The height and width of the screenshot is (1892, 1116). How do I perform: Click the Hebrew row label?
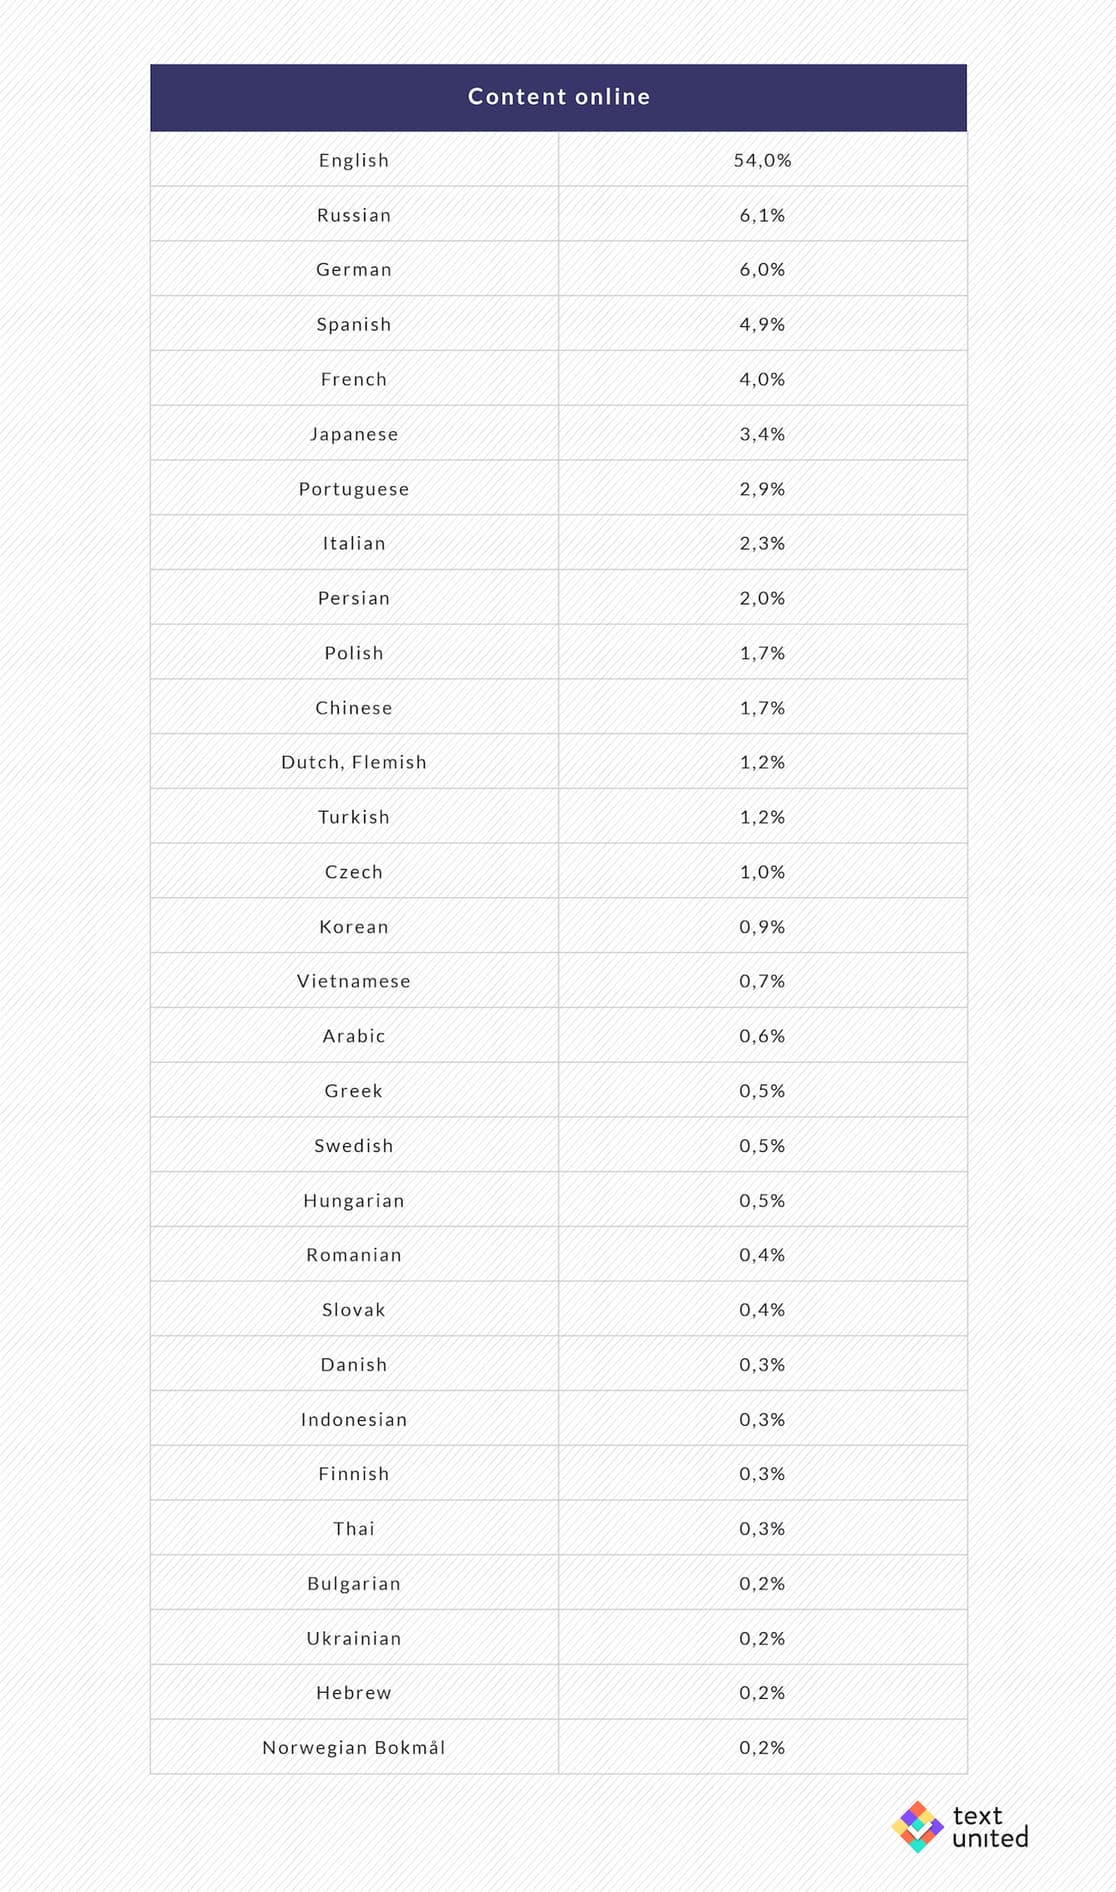[354, 1693]
